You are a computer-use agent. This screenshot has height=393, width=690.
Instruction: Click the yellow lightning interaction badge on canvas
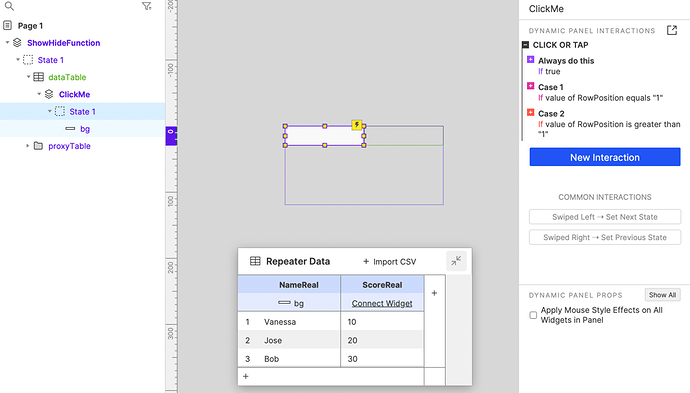[x=357, y=125]
